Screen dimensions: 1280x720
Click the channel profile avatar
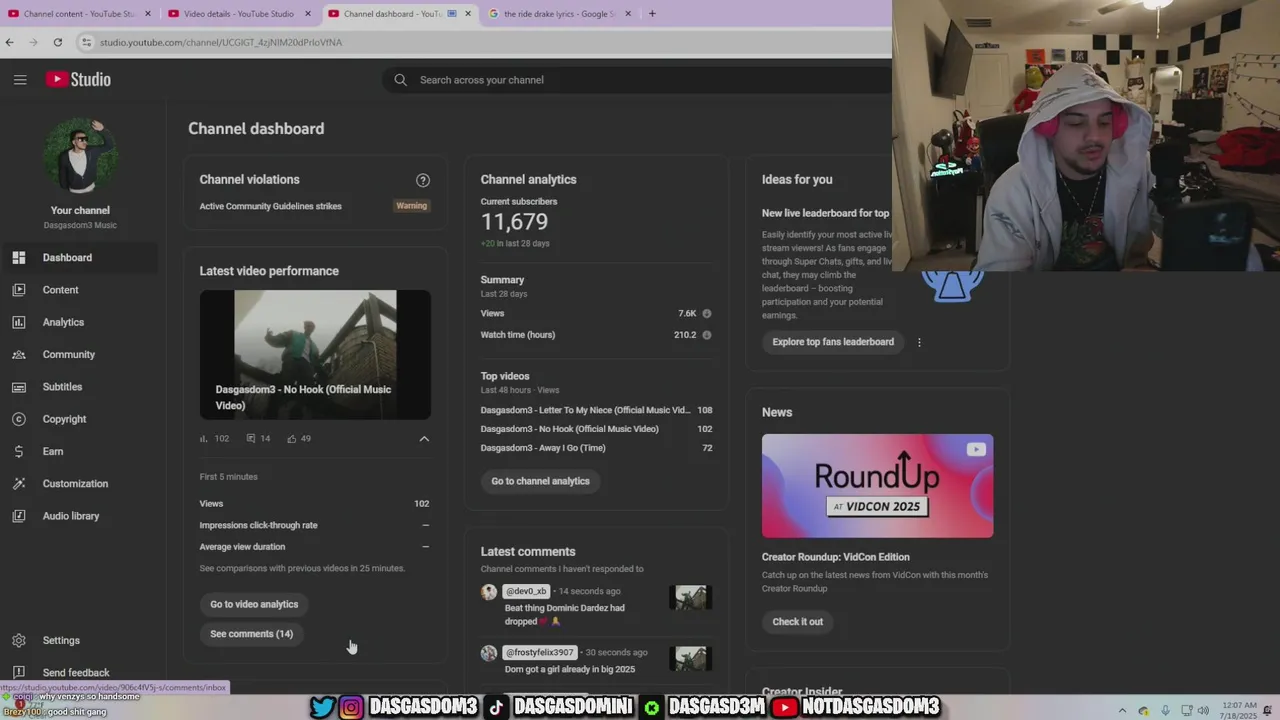(x=80, y=157)
